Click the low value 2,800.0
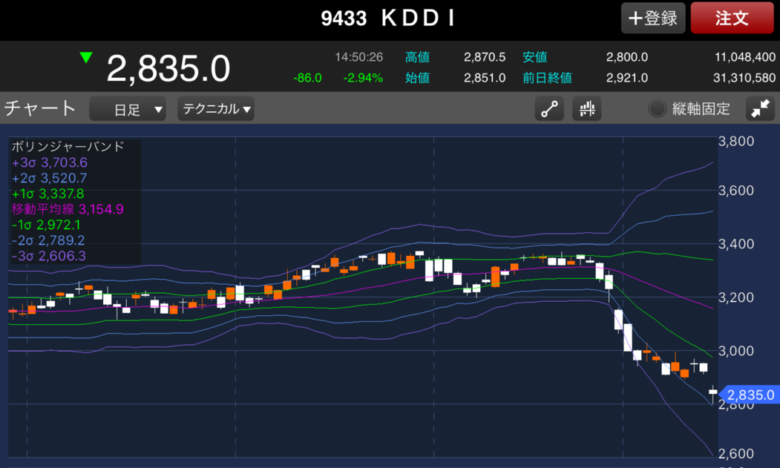780x468 pixels. 627,57
